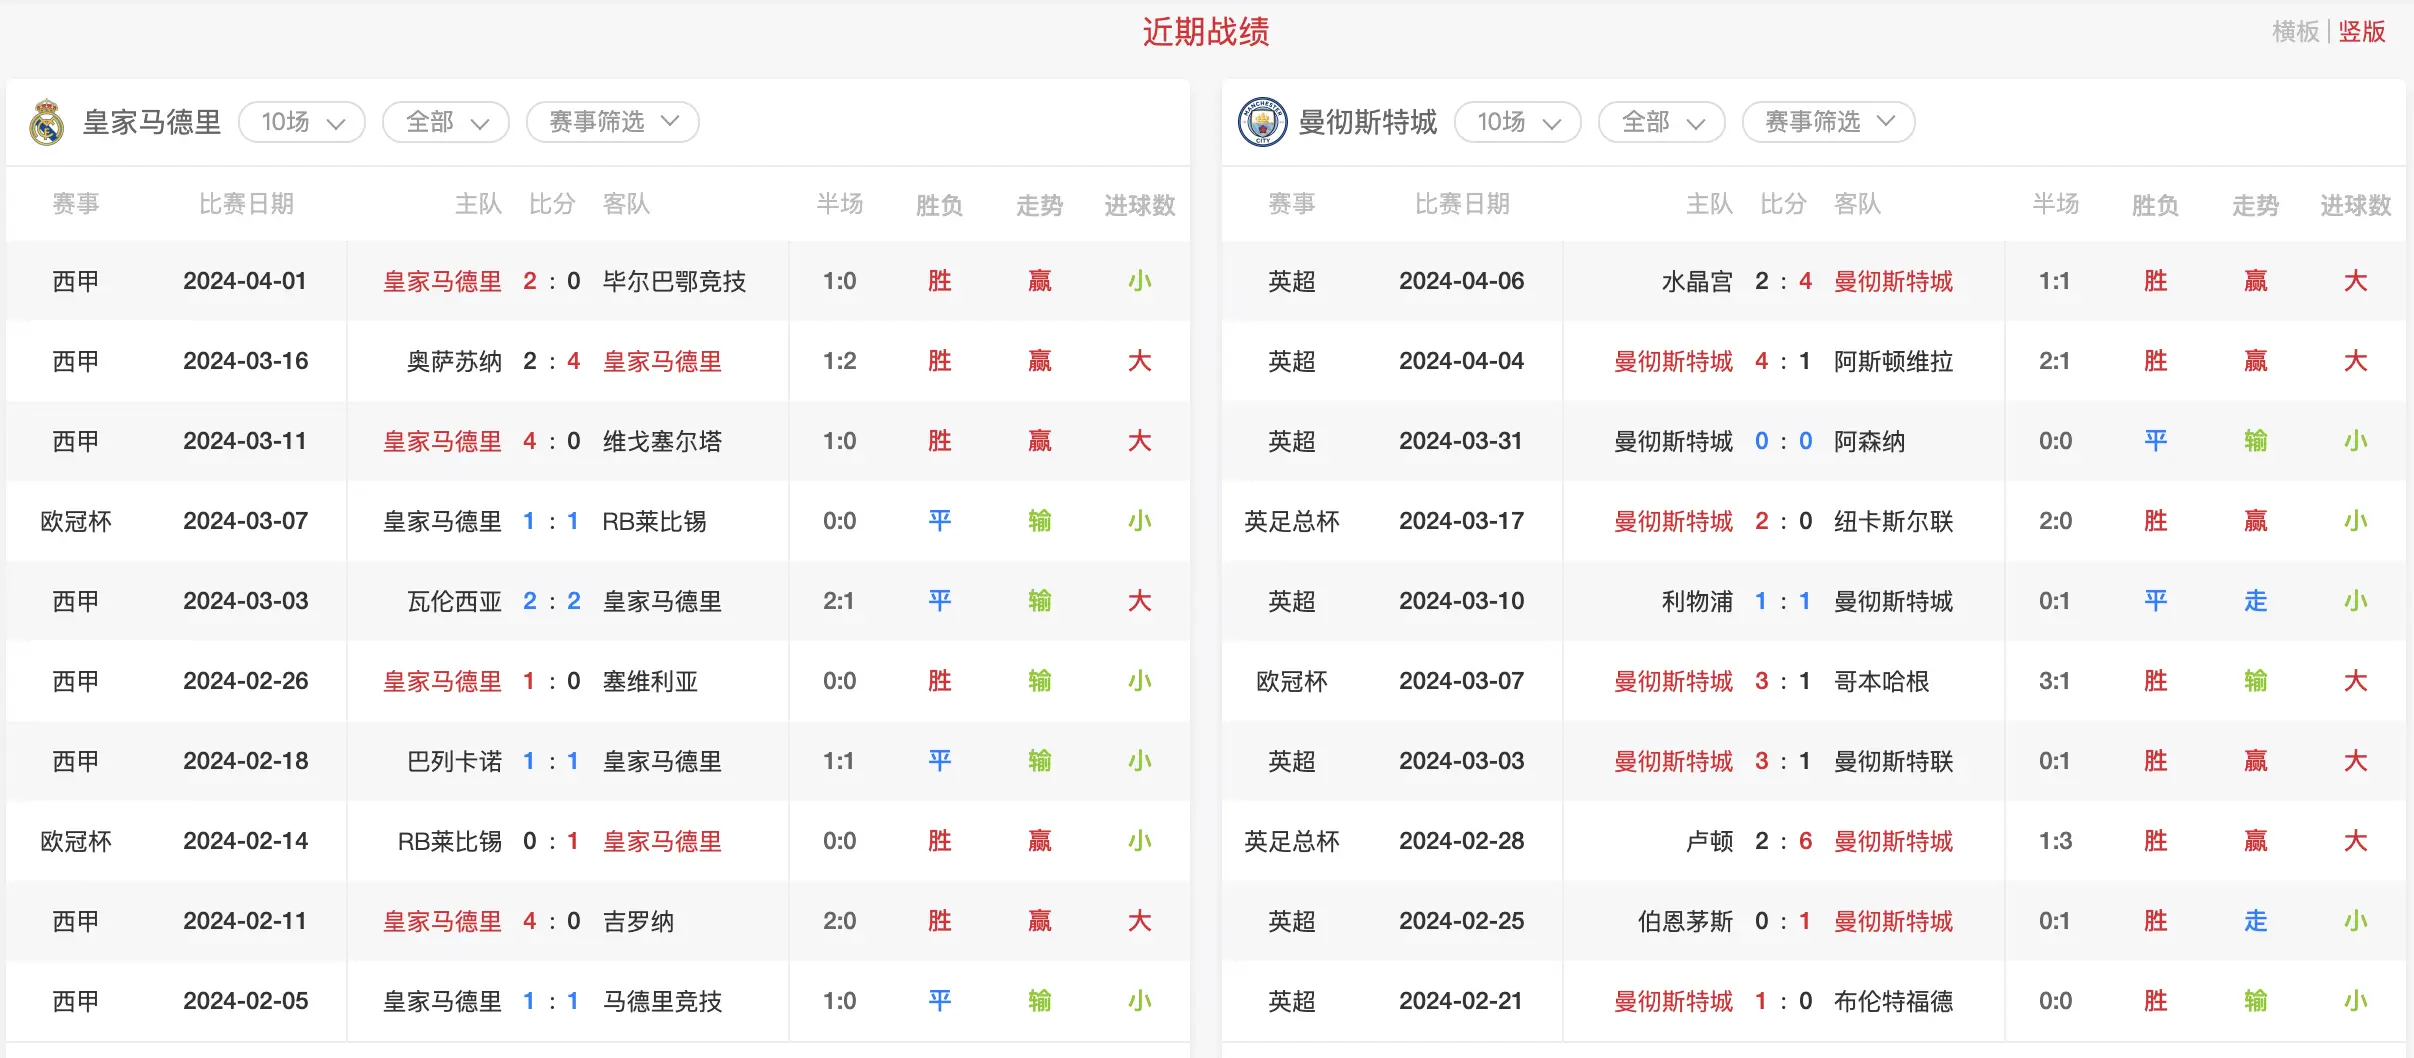Click the 走 trend in 伯恩茅斯 row

(x=2255, y=921)
